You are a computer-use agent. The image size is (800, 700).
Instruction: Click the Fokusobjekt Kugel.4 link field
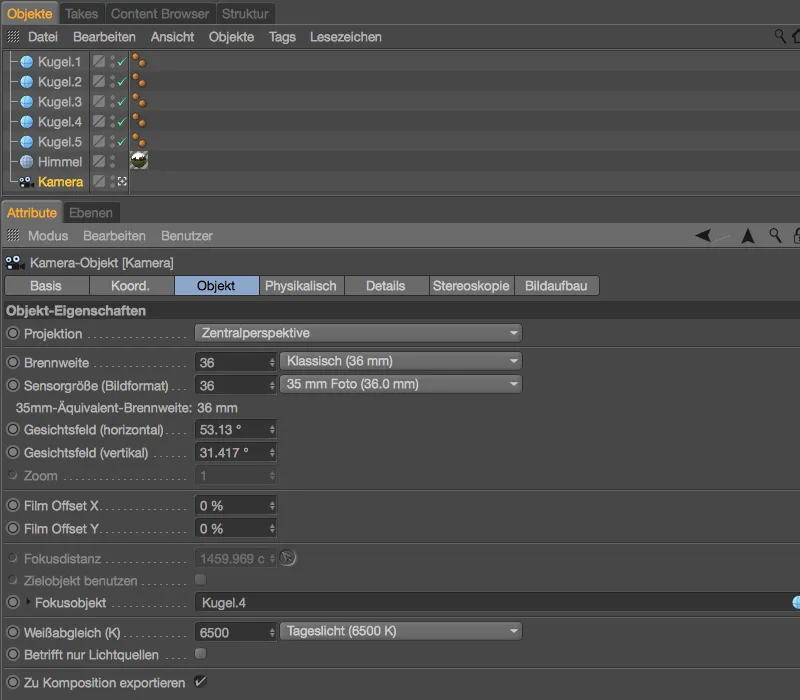click(x=493, y=603)
